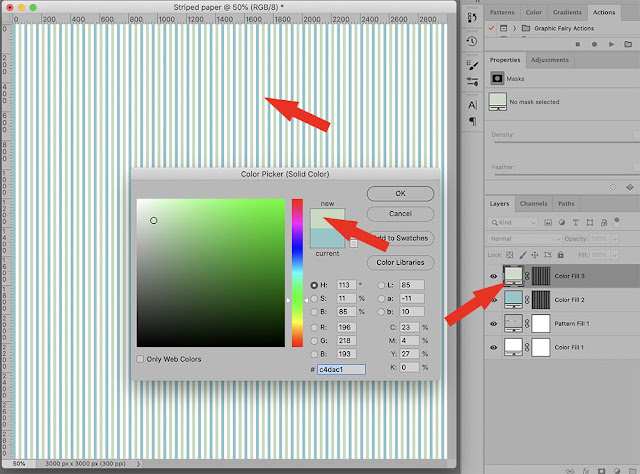Open the Normal blend mode dropdown
This screenshot has width=640, height=474.
coord(524,239)
